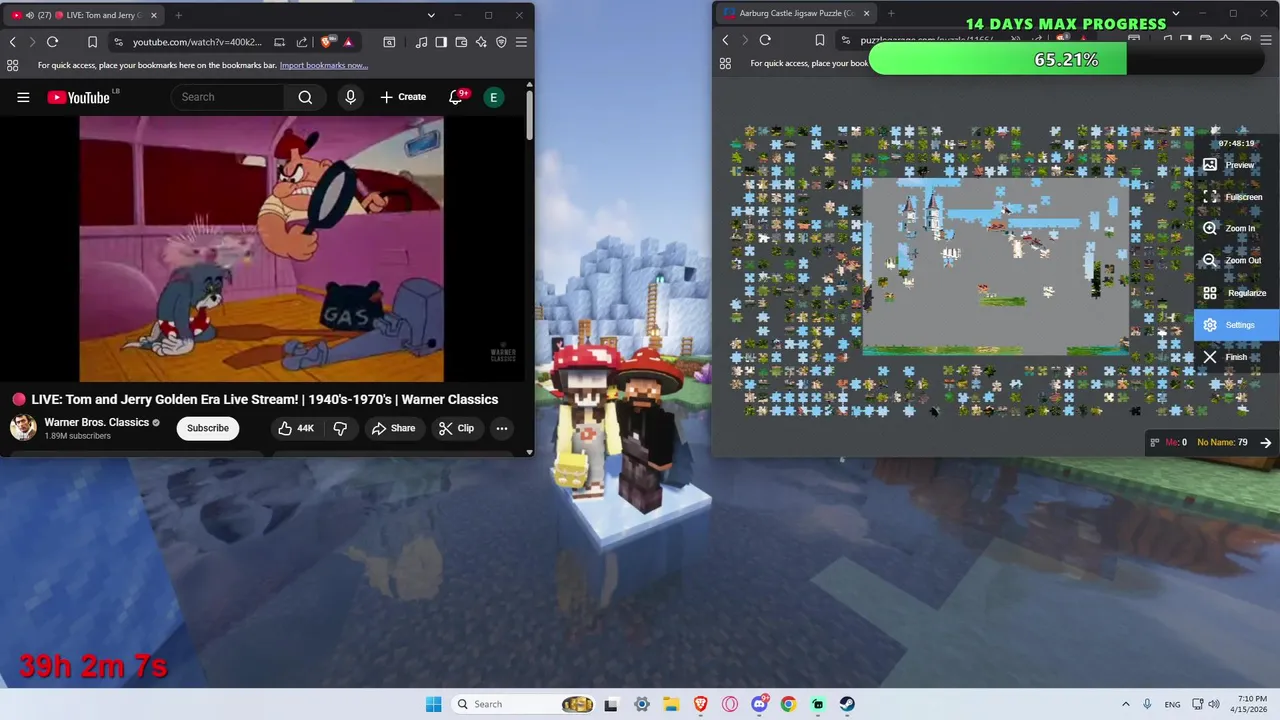This screenshot has width=1280, height=720.
Task: Open more actions three-dot menu
Action: pos(502,428)
